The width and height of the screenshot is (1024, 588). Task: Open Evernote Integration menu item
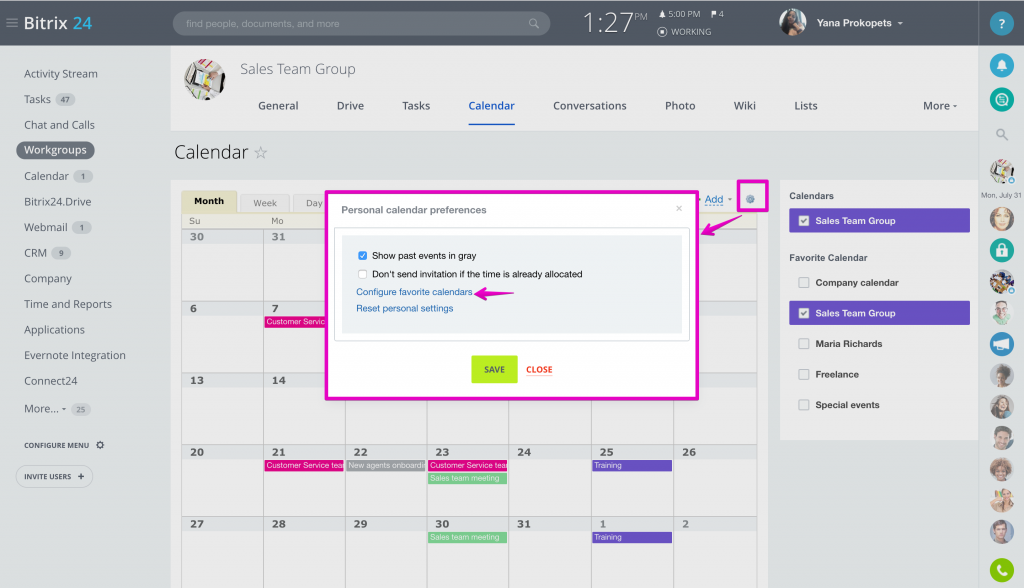pyautogui.click(x=75, y=355)
